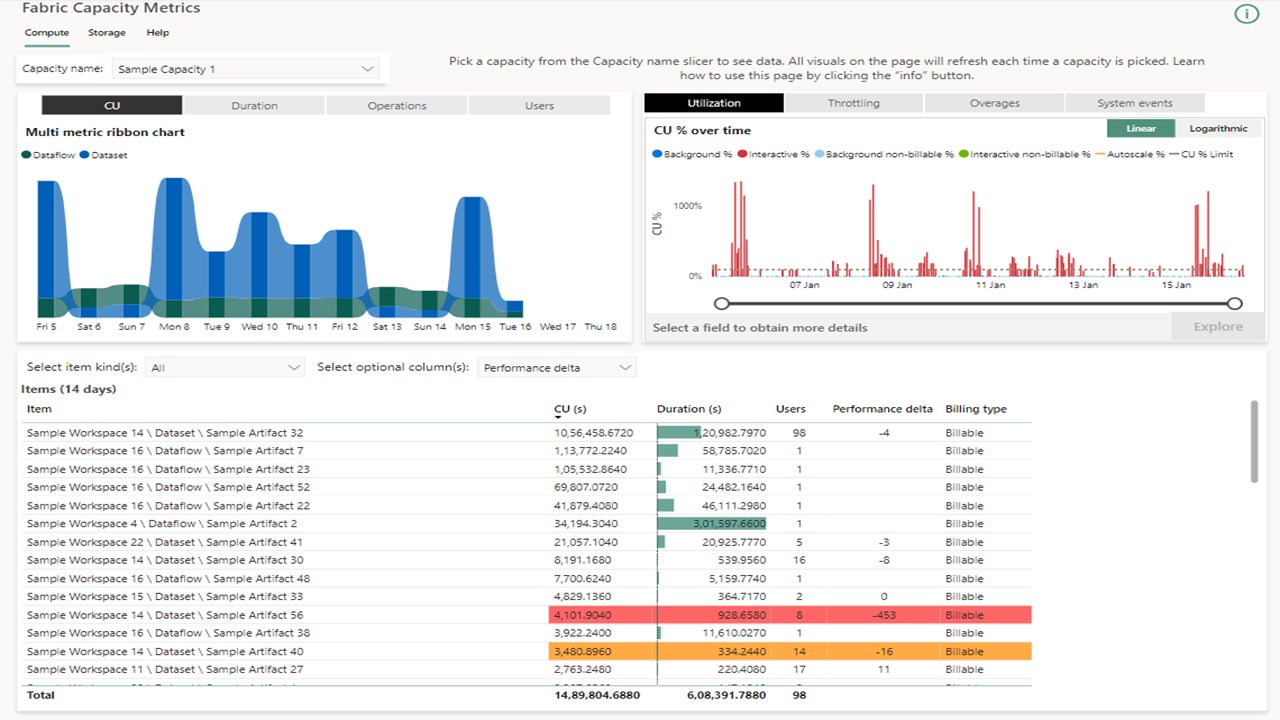Switch to the Storage page tab

click(107, 33)
